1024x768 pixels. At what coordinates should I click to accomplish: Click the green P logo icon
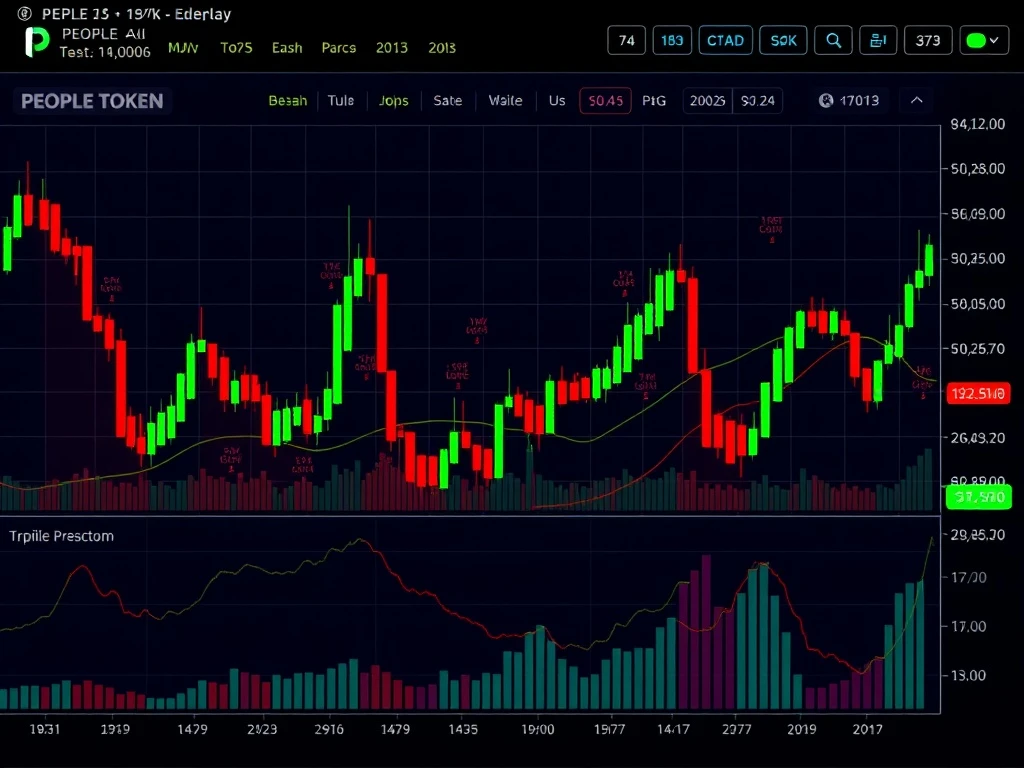37,42
